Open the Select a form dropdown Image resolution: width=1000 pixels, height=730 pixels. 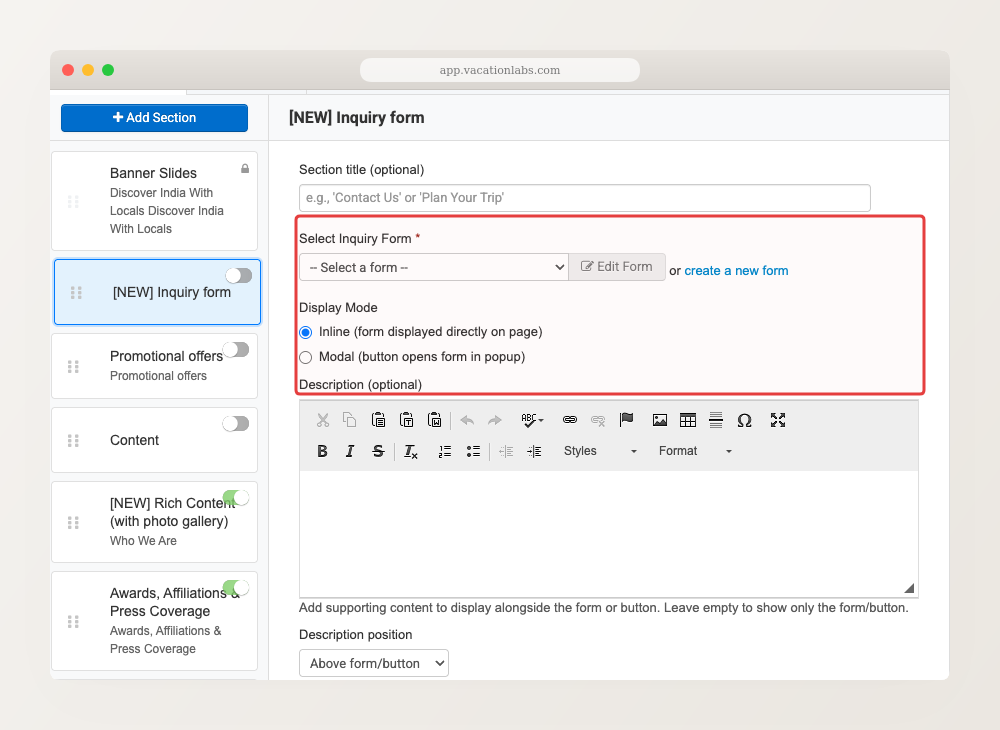(433, 267)
